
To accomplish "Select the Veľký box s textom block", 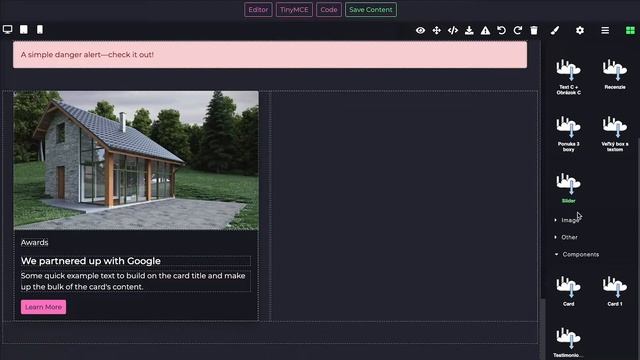I will point(615,134).
